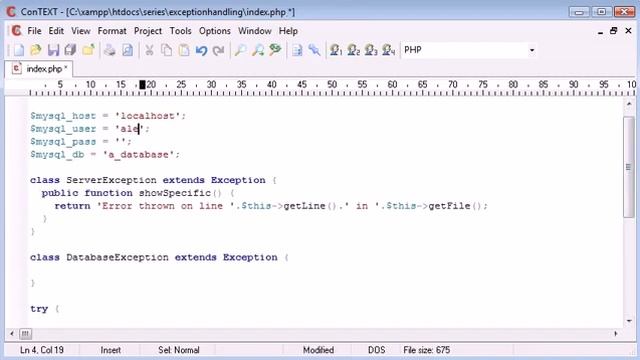Viewport: 640px width, 360px height.
Task: Click the horizontal scrollbar right arrow
Action: tap(616, 334)
